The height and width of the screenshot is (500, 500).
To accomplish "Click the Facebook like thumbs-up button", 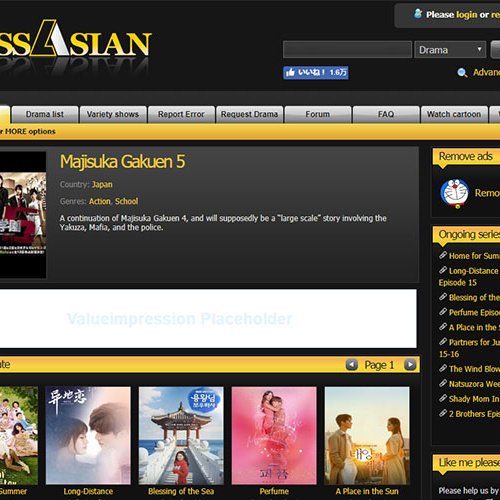I will click(315, 72).
